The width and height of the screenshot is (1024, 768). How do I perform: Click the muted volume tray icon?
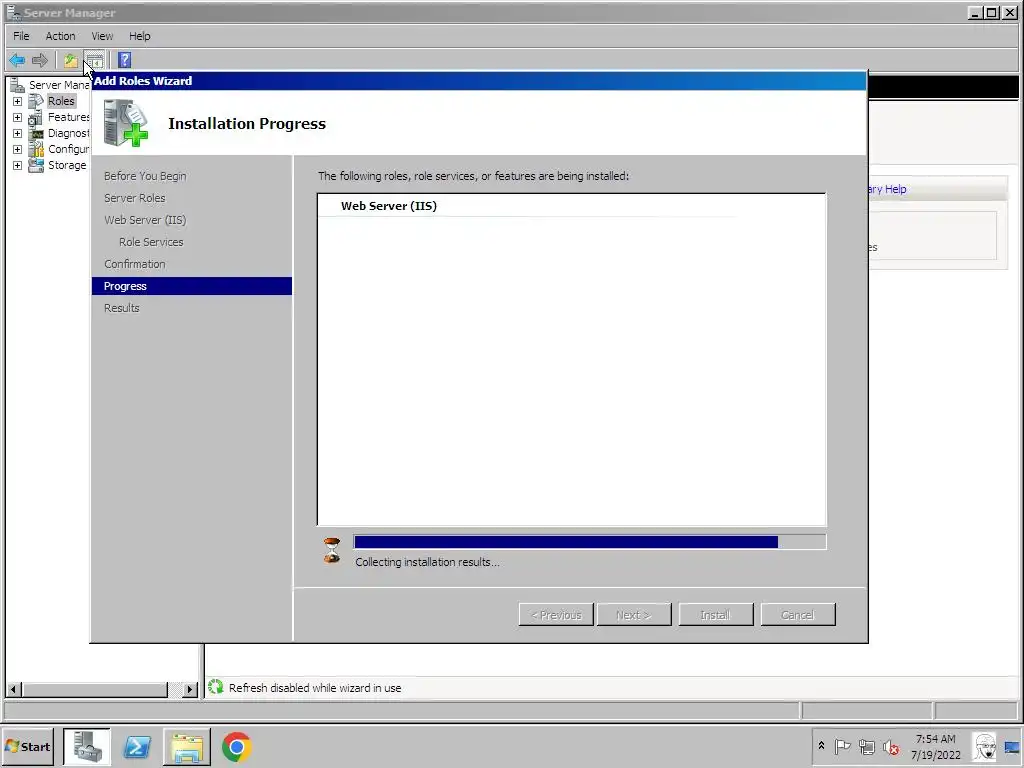891,746
